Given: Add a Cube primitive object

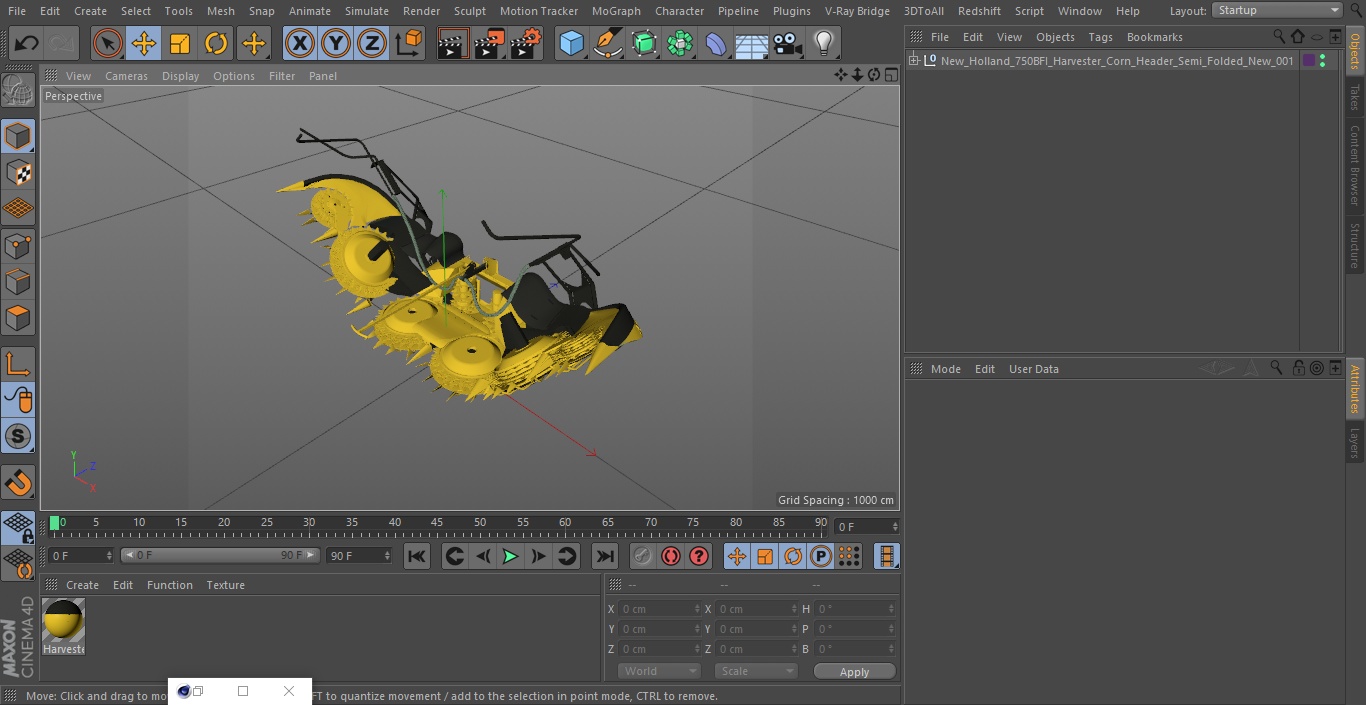Looking at the screenshot, I should 571,44.
